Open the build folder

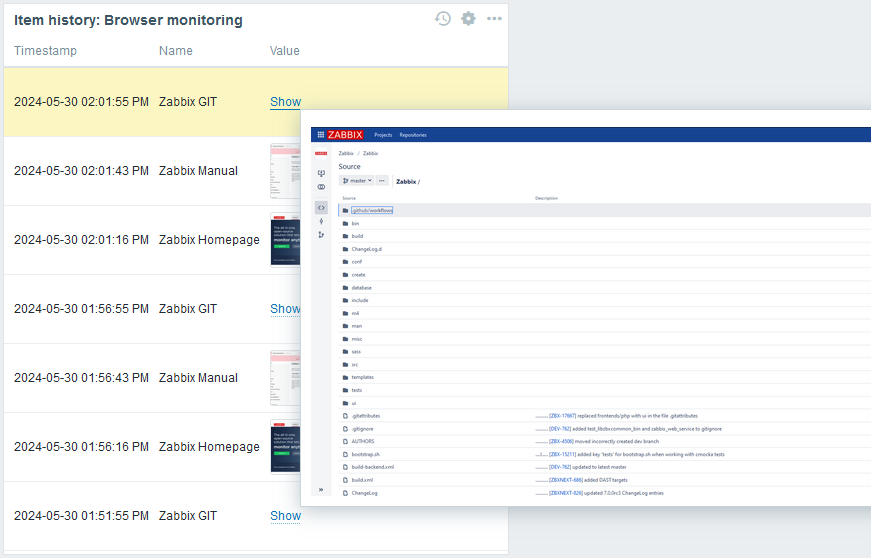pyautogui.click(x=357, y=236)
